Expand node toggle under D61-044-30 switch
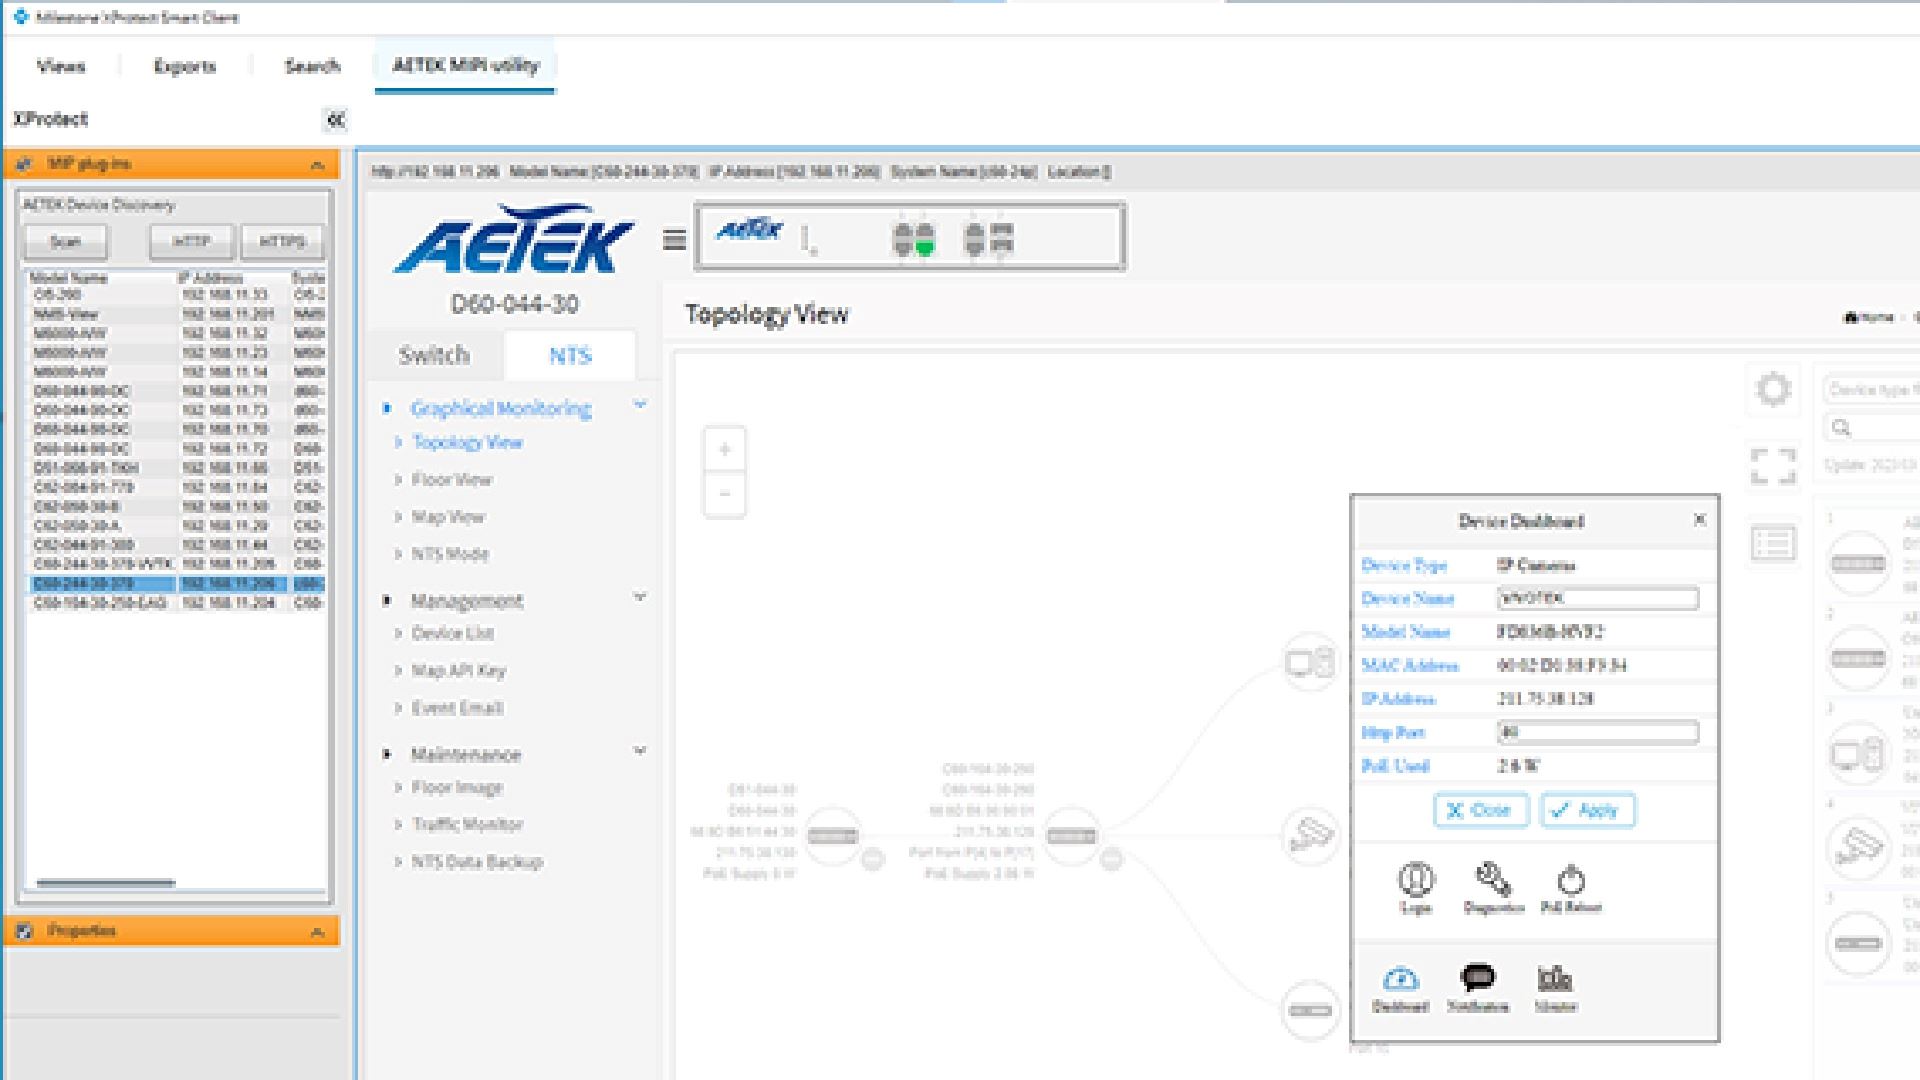The height and width of the screenshot is (1080, 1920). pyautogui.click(x=873, y=859)
